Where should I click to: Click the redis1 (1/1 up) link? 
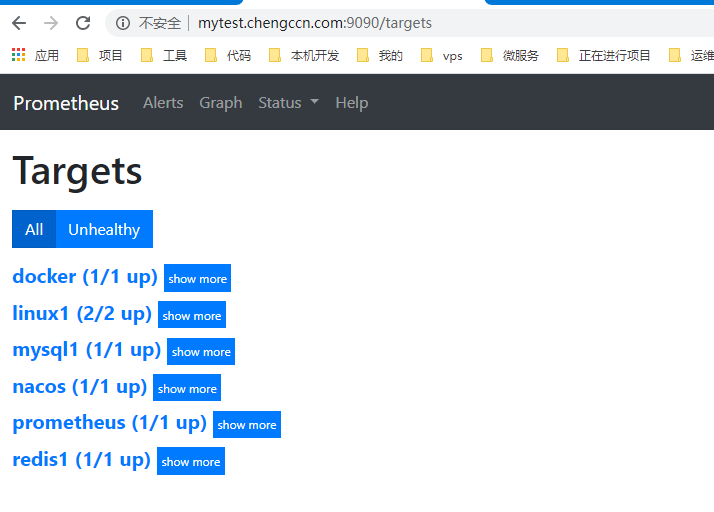click(82, 460)
